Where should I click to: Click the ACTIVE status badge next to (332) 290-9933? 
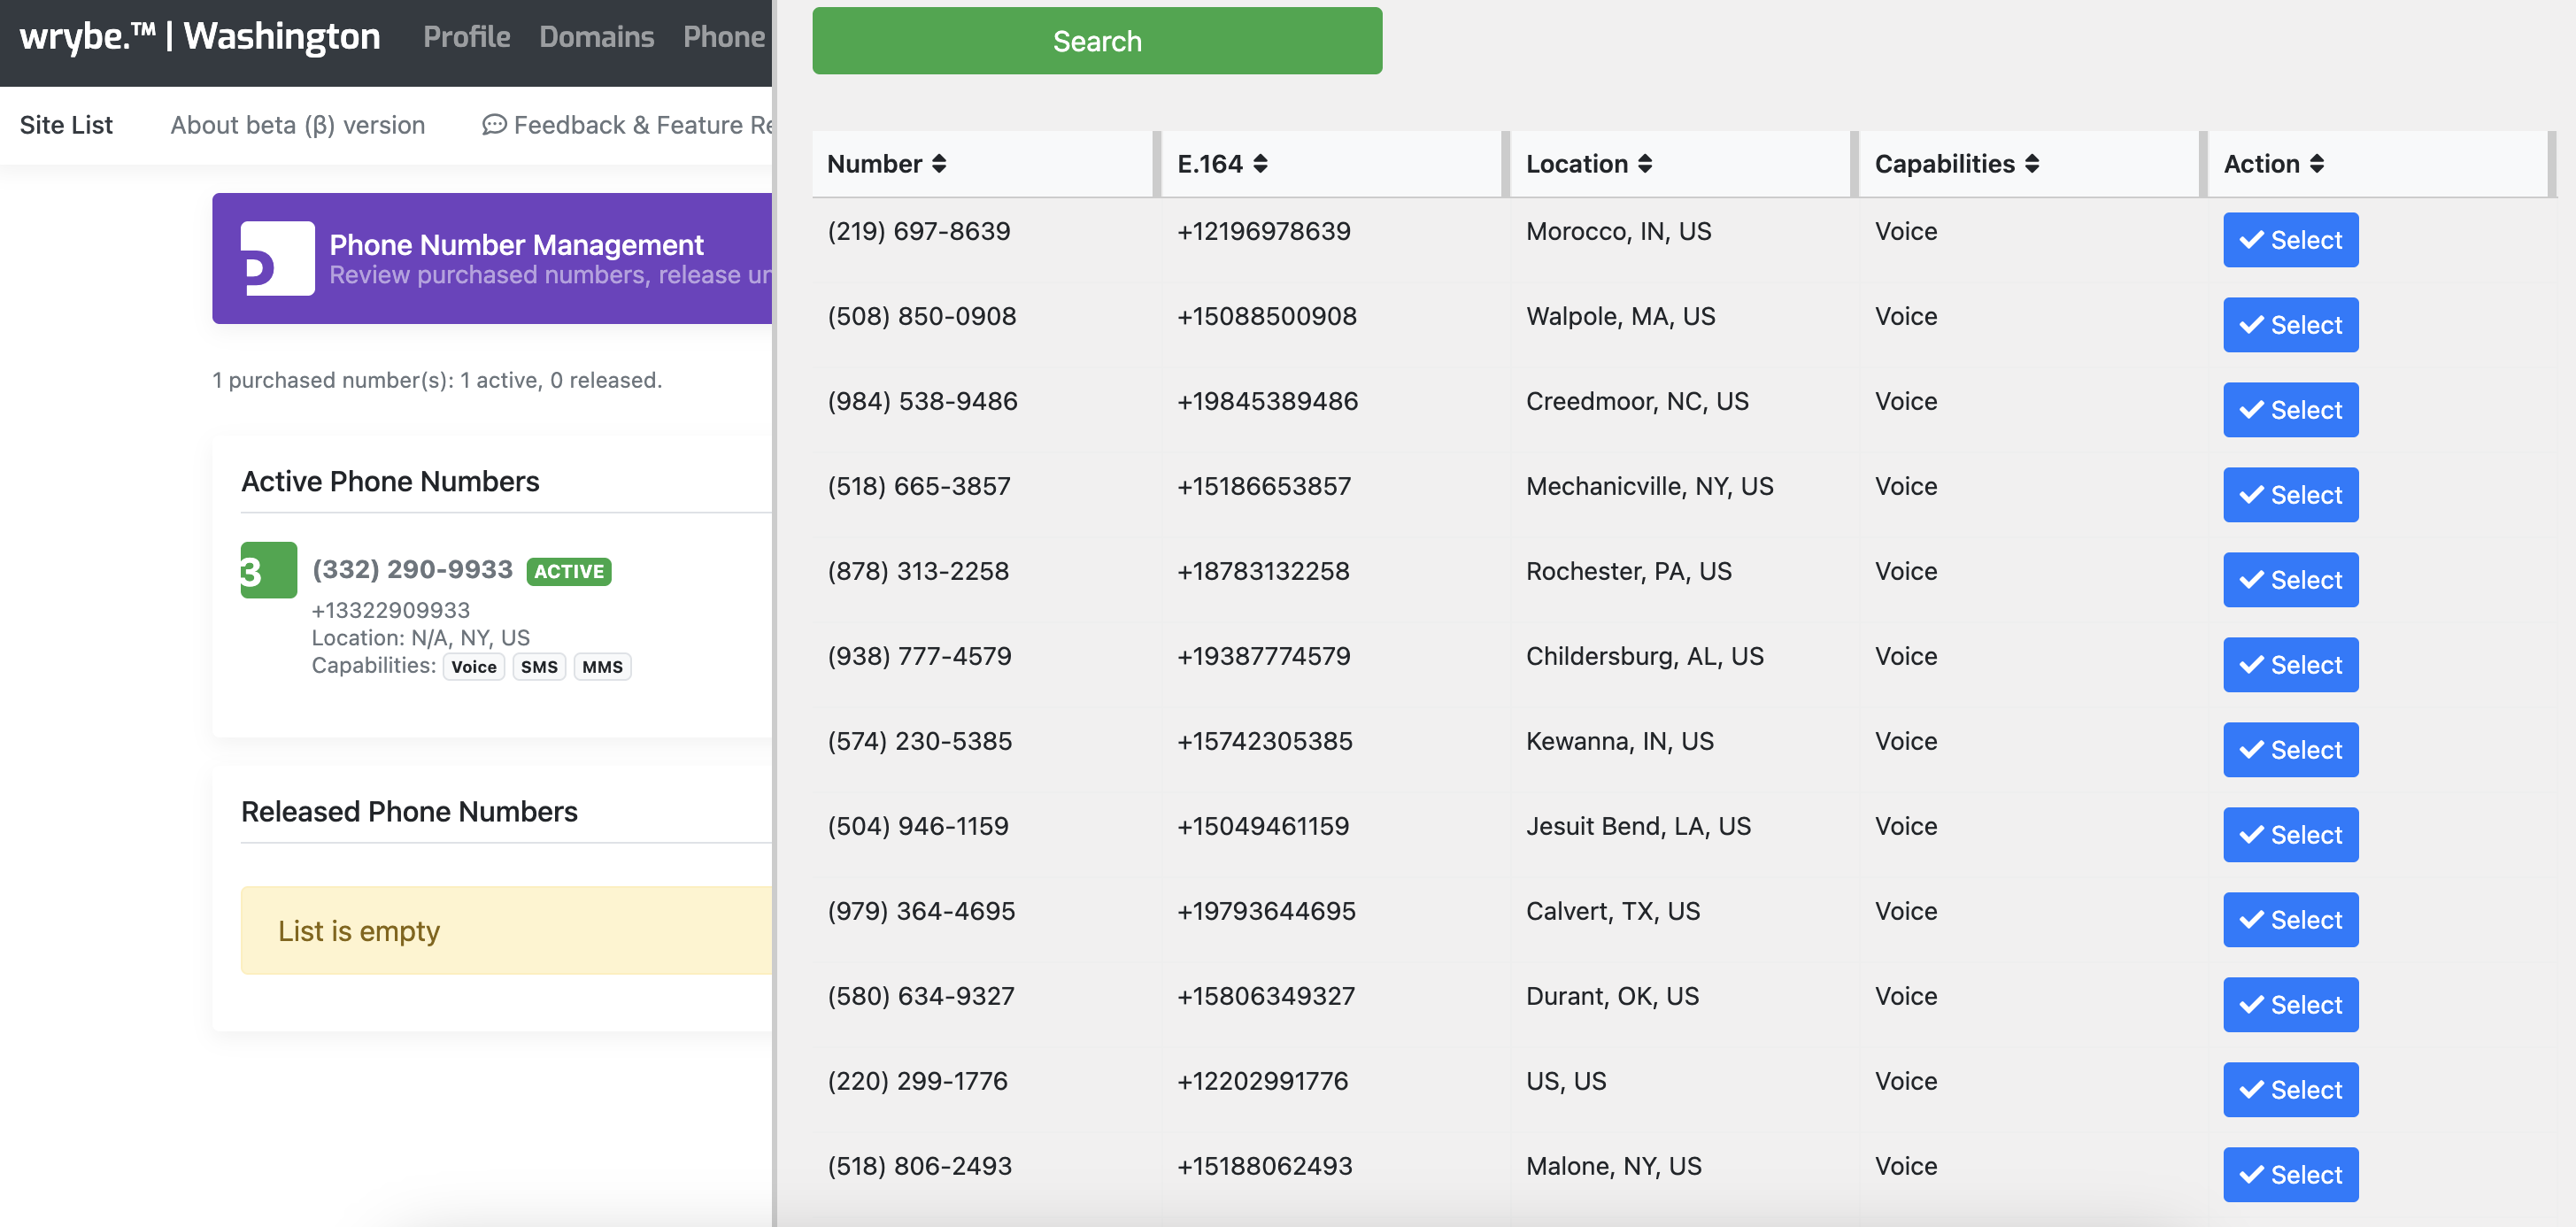coord(567,571)
